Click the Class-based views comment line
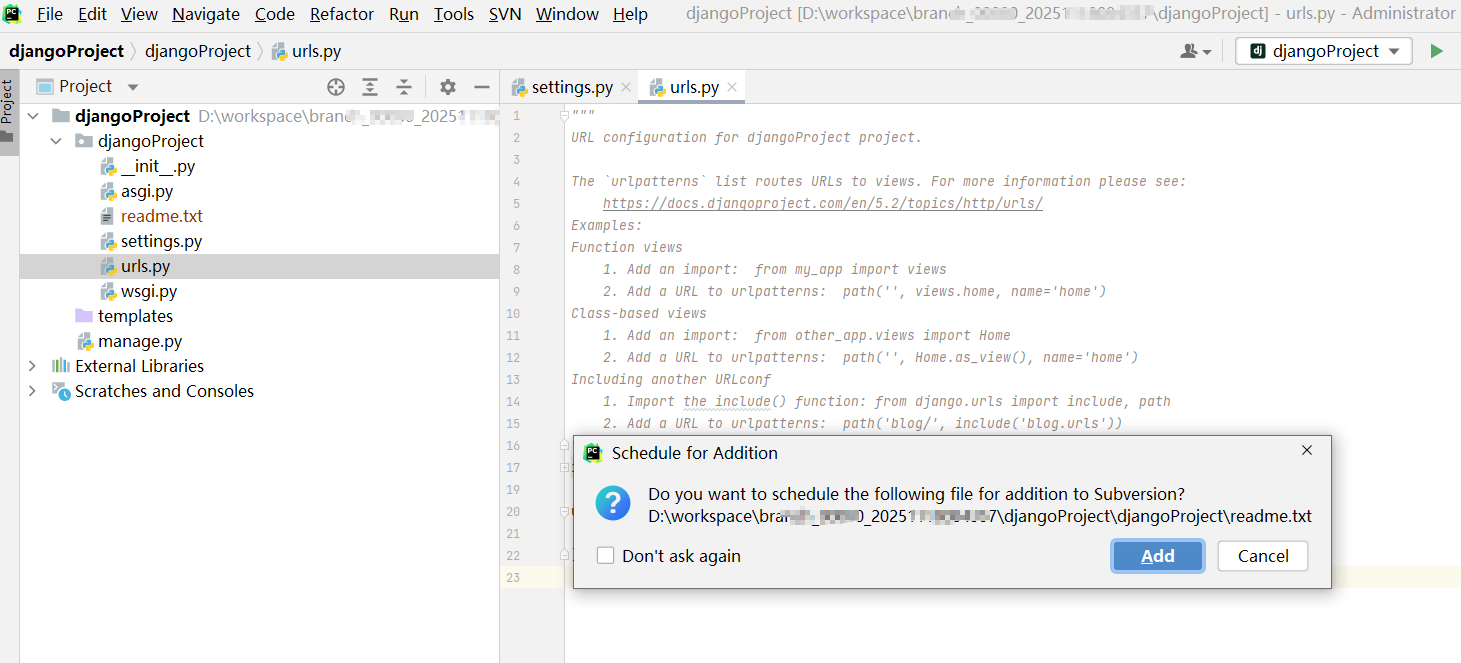The image size is (1461, 663). [x=639, y=313]
